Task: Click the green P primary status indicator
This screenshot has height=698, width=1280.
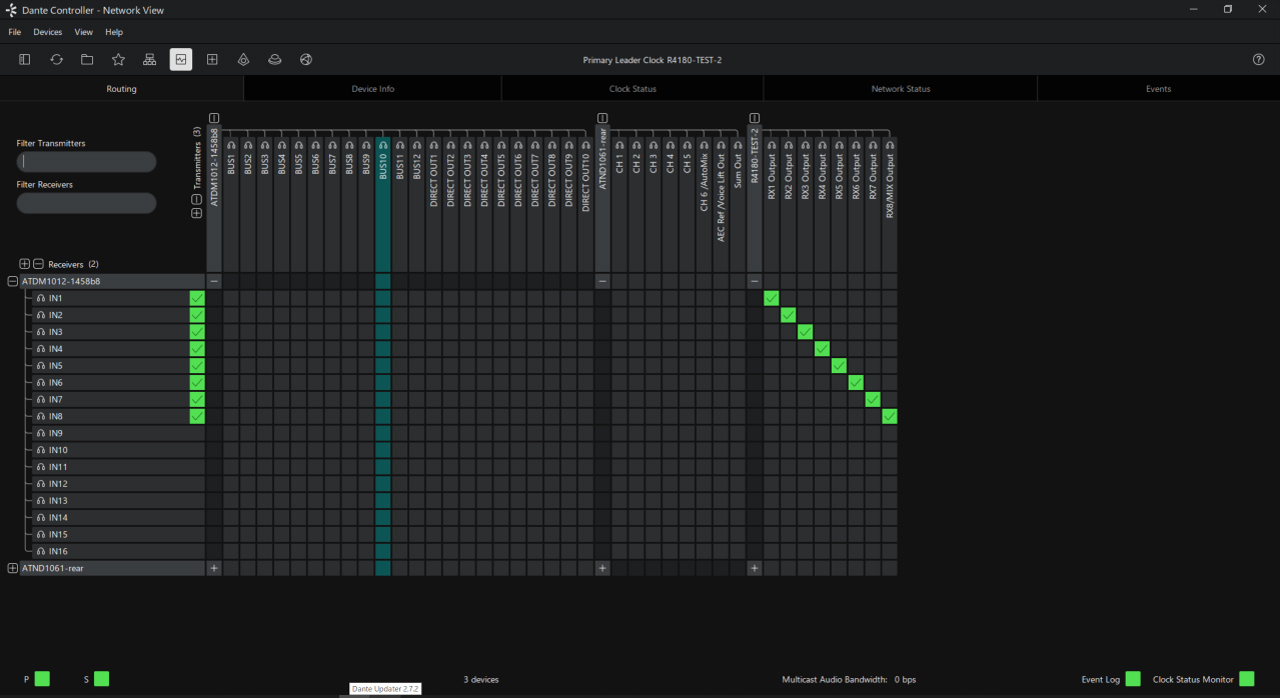Action: [42, 679]
